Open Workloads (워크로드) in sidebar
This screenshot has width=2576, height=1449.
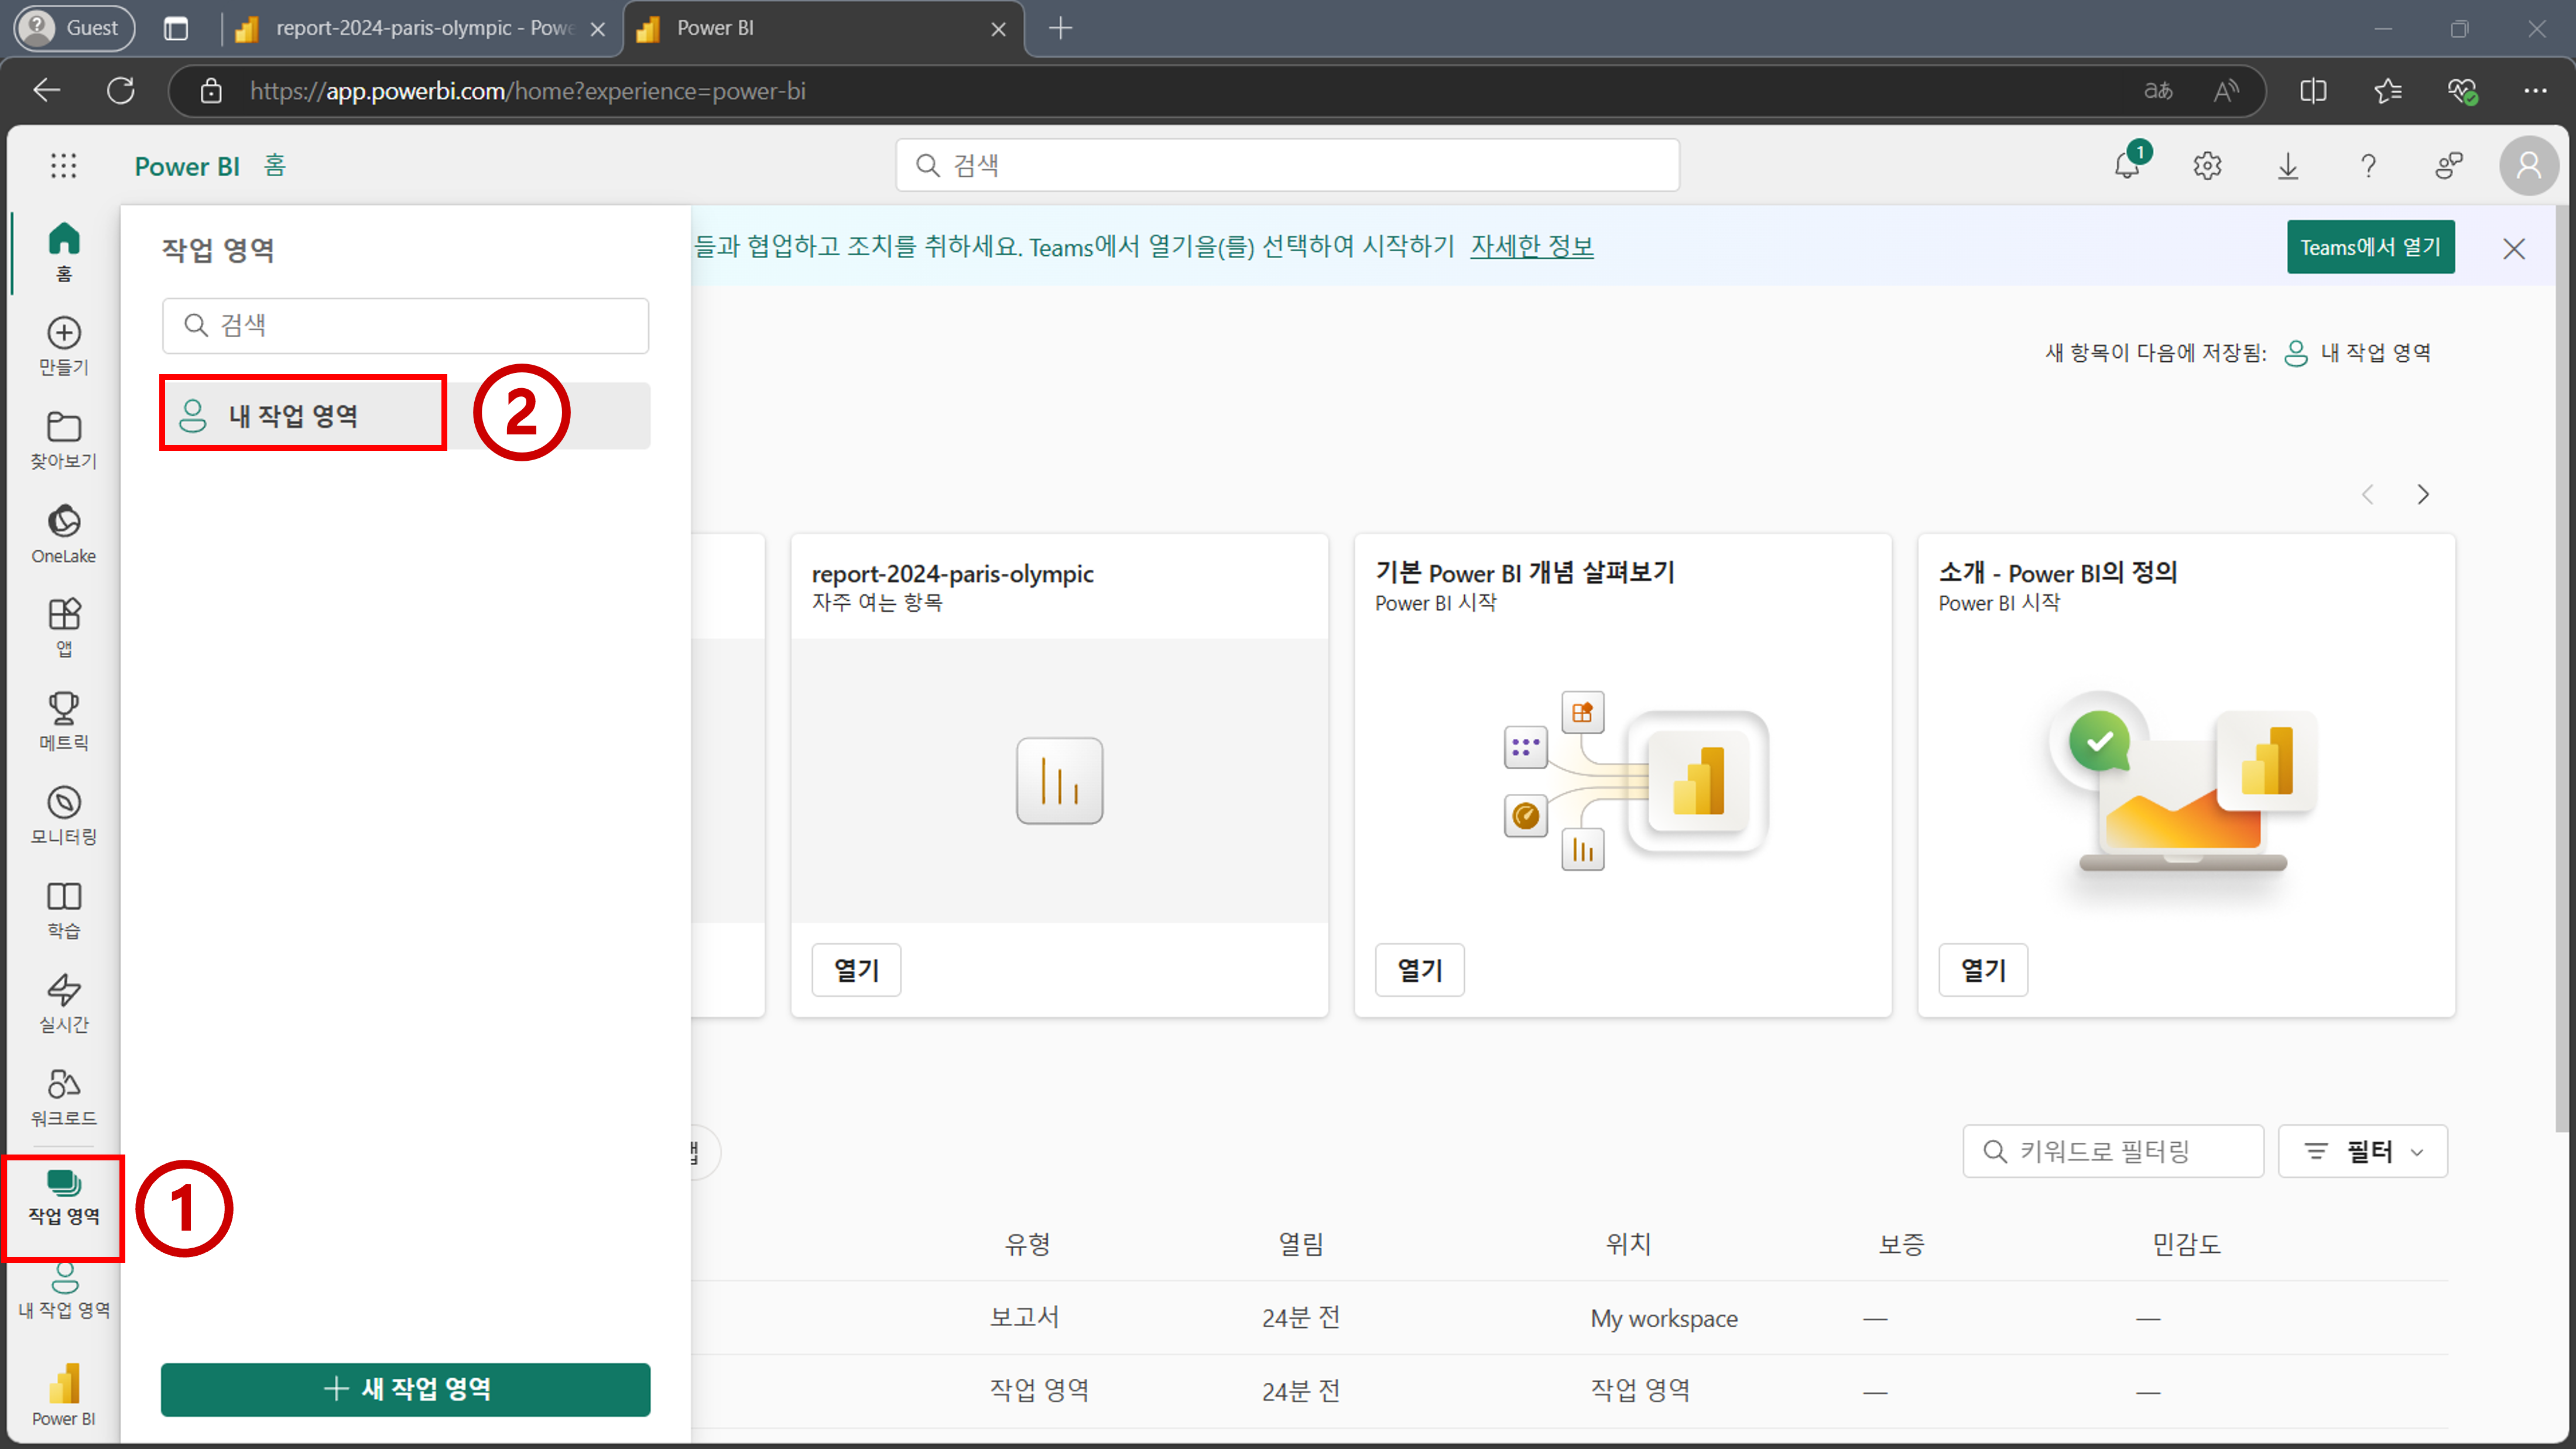point(64,1098)
